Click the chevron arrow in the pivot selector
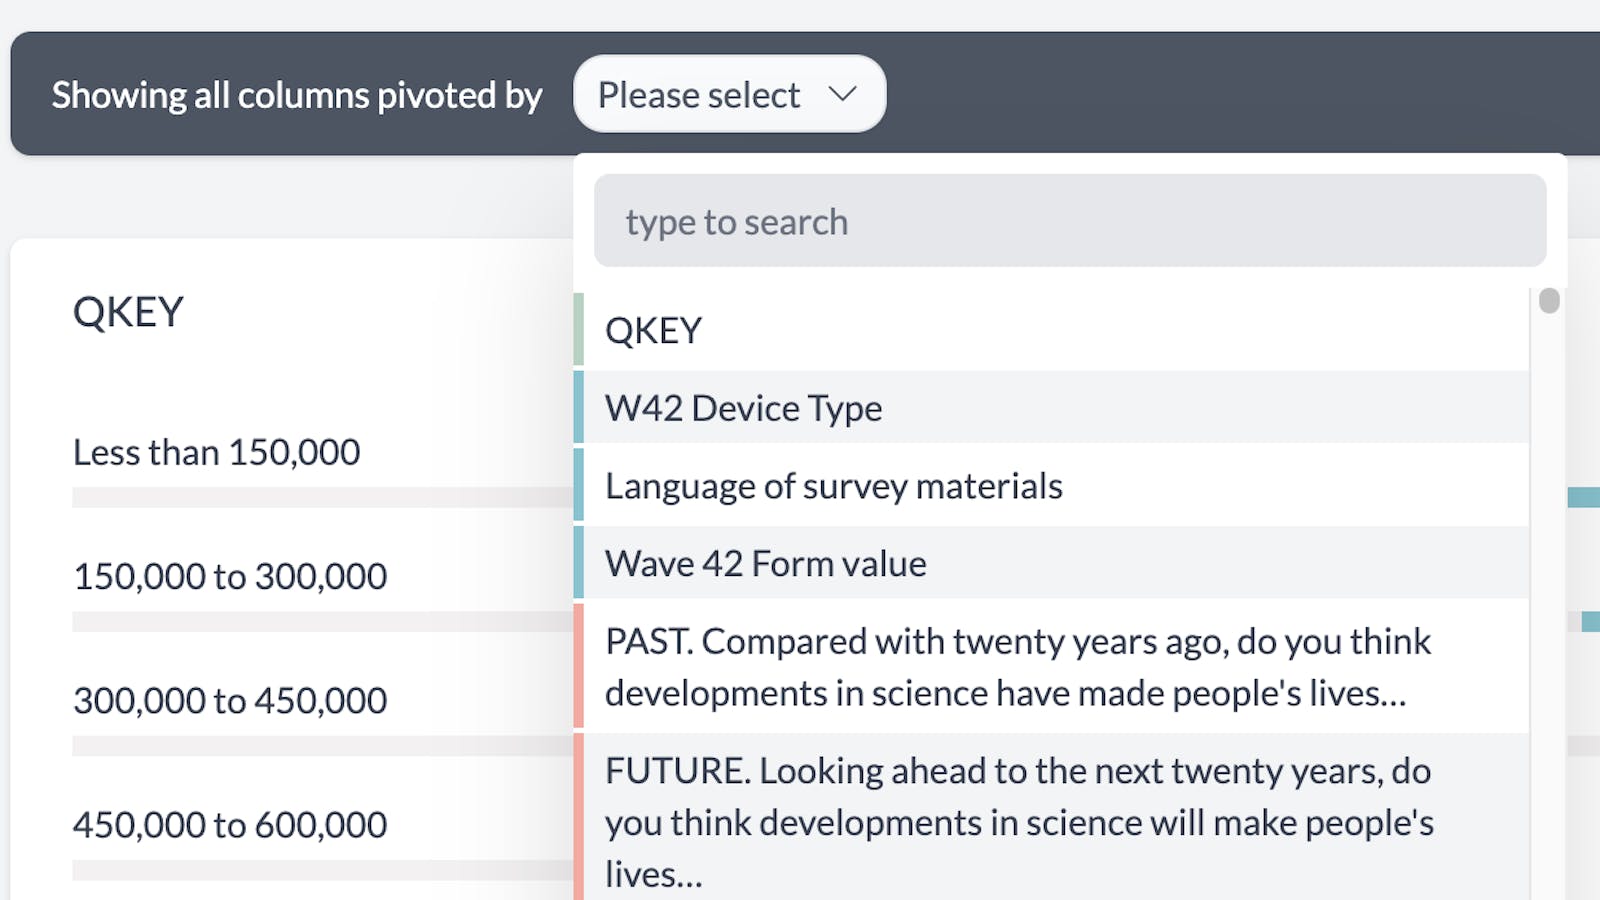 [843, 94]
